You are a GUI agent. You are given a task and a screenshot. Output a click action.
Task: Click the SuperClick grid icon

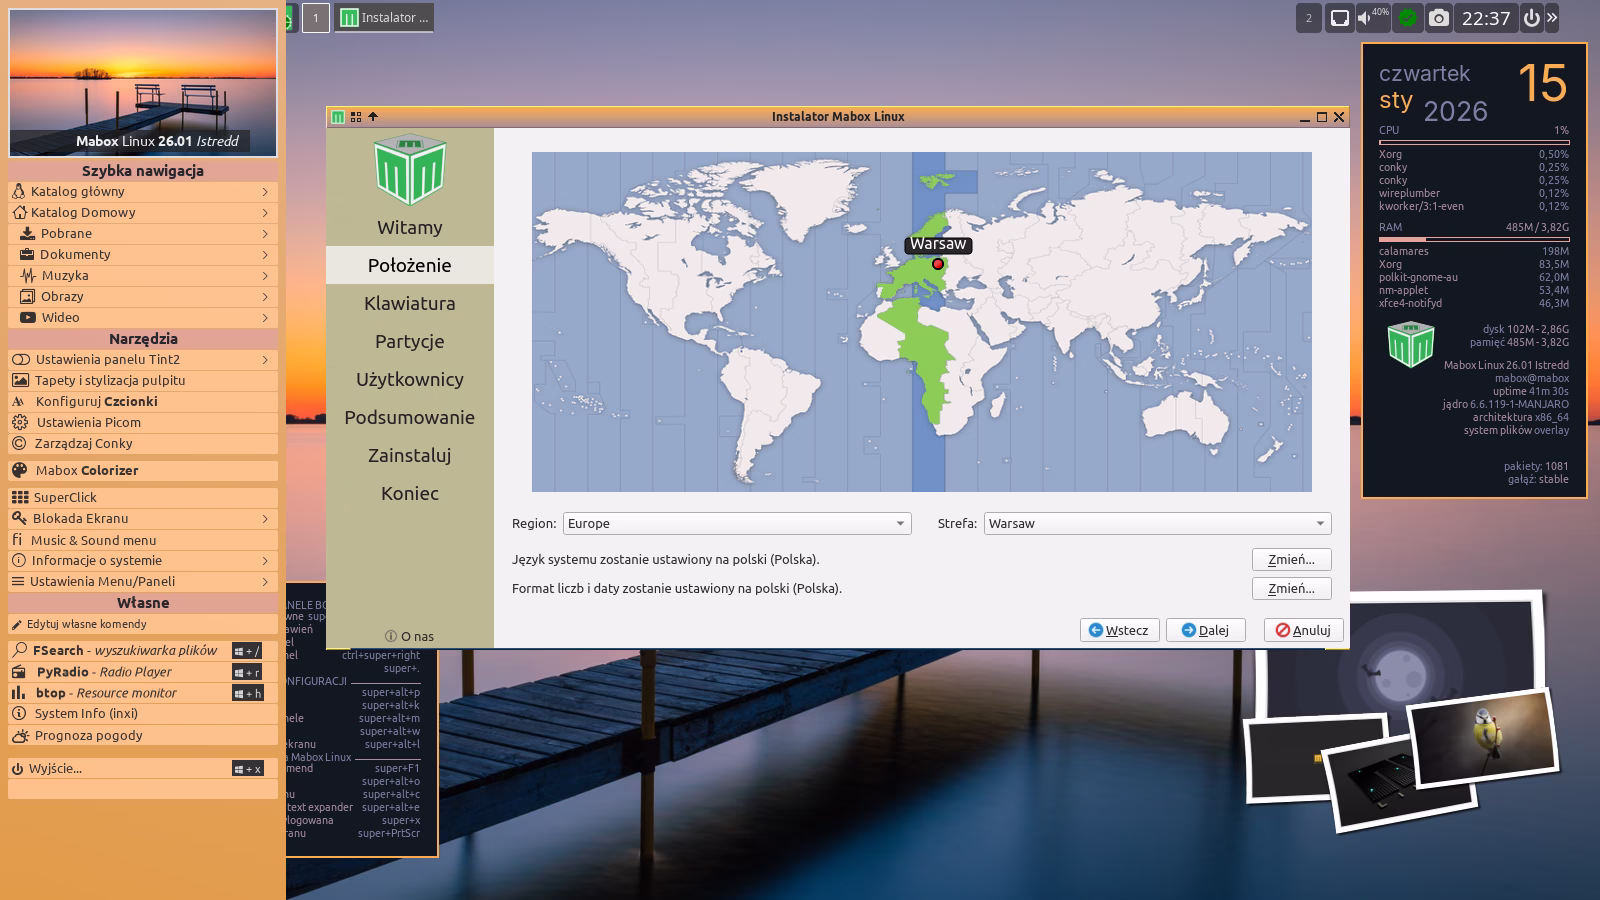(19, 497)
